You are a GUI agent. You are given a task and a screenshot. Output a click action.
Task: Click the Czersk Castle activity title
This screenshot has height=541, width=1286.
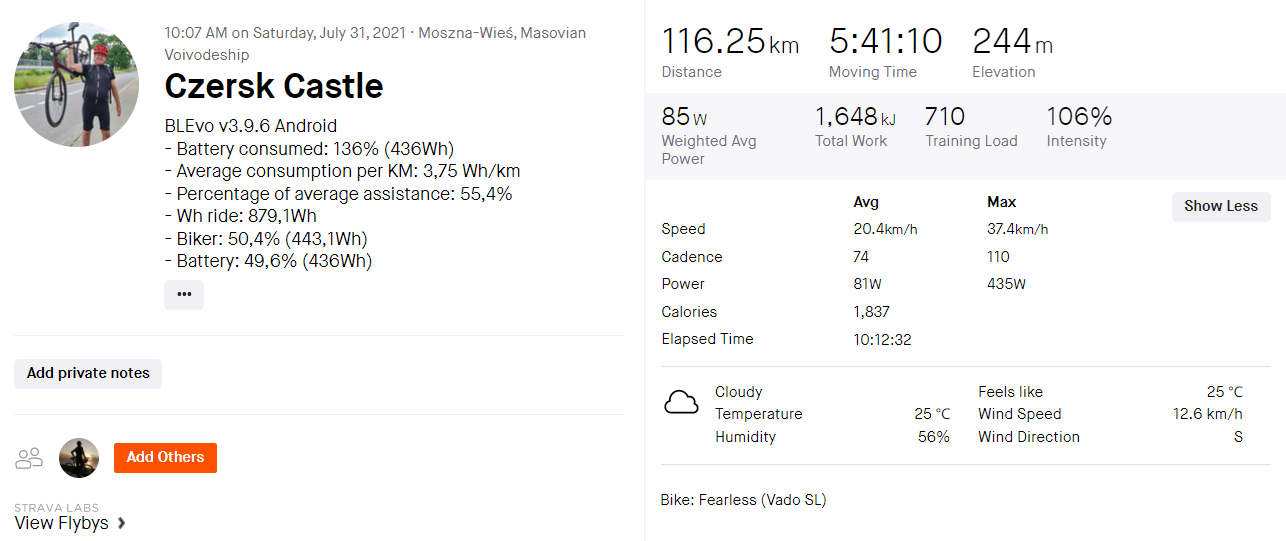(273, 86)
